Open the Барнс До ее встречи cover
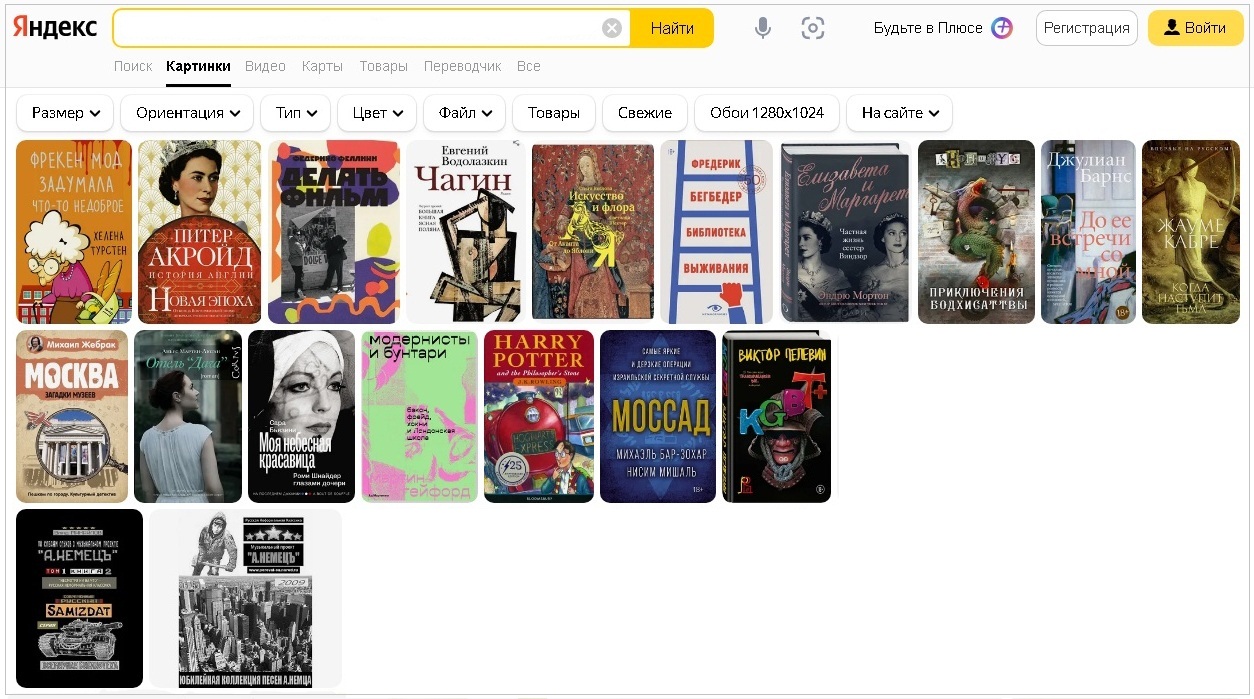The width and height of the screenshot is (1254, 699). [x=1088, y=232]
